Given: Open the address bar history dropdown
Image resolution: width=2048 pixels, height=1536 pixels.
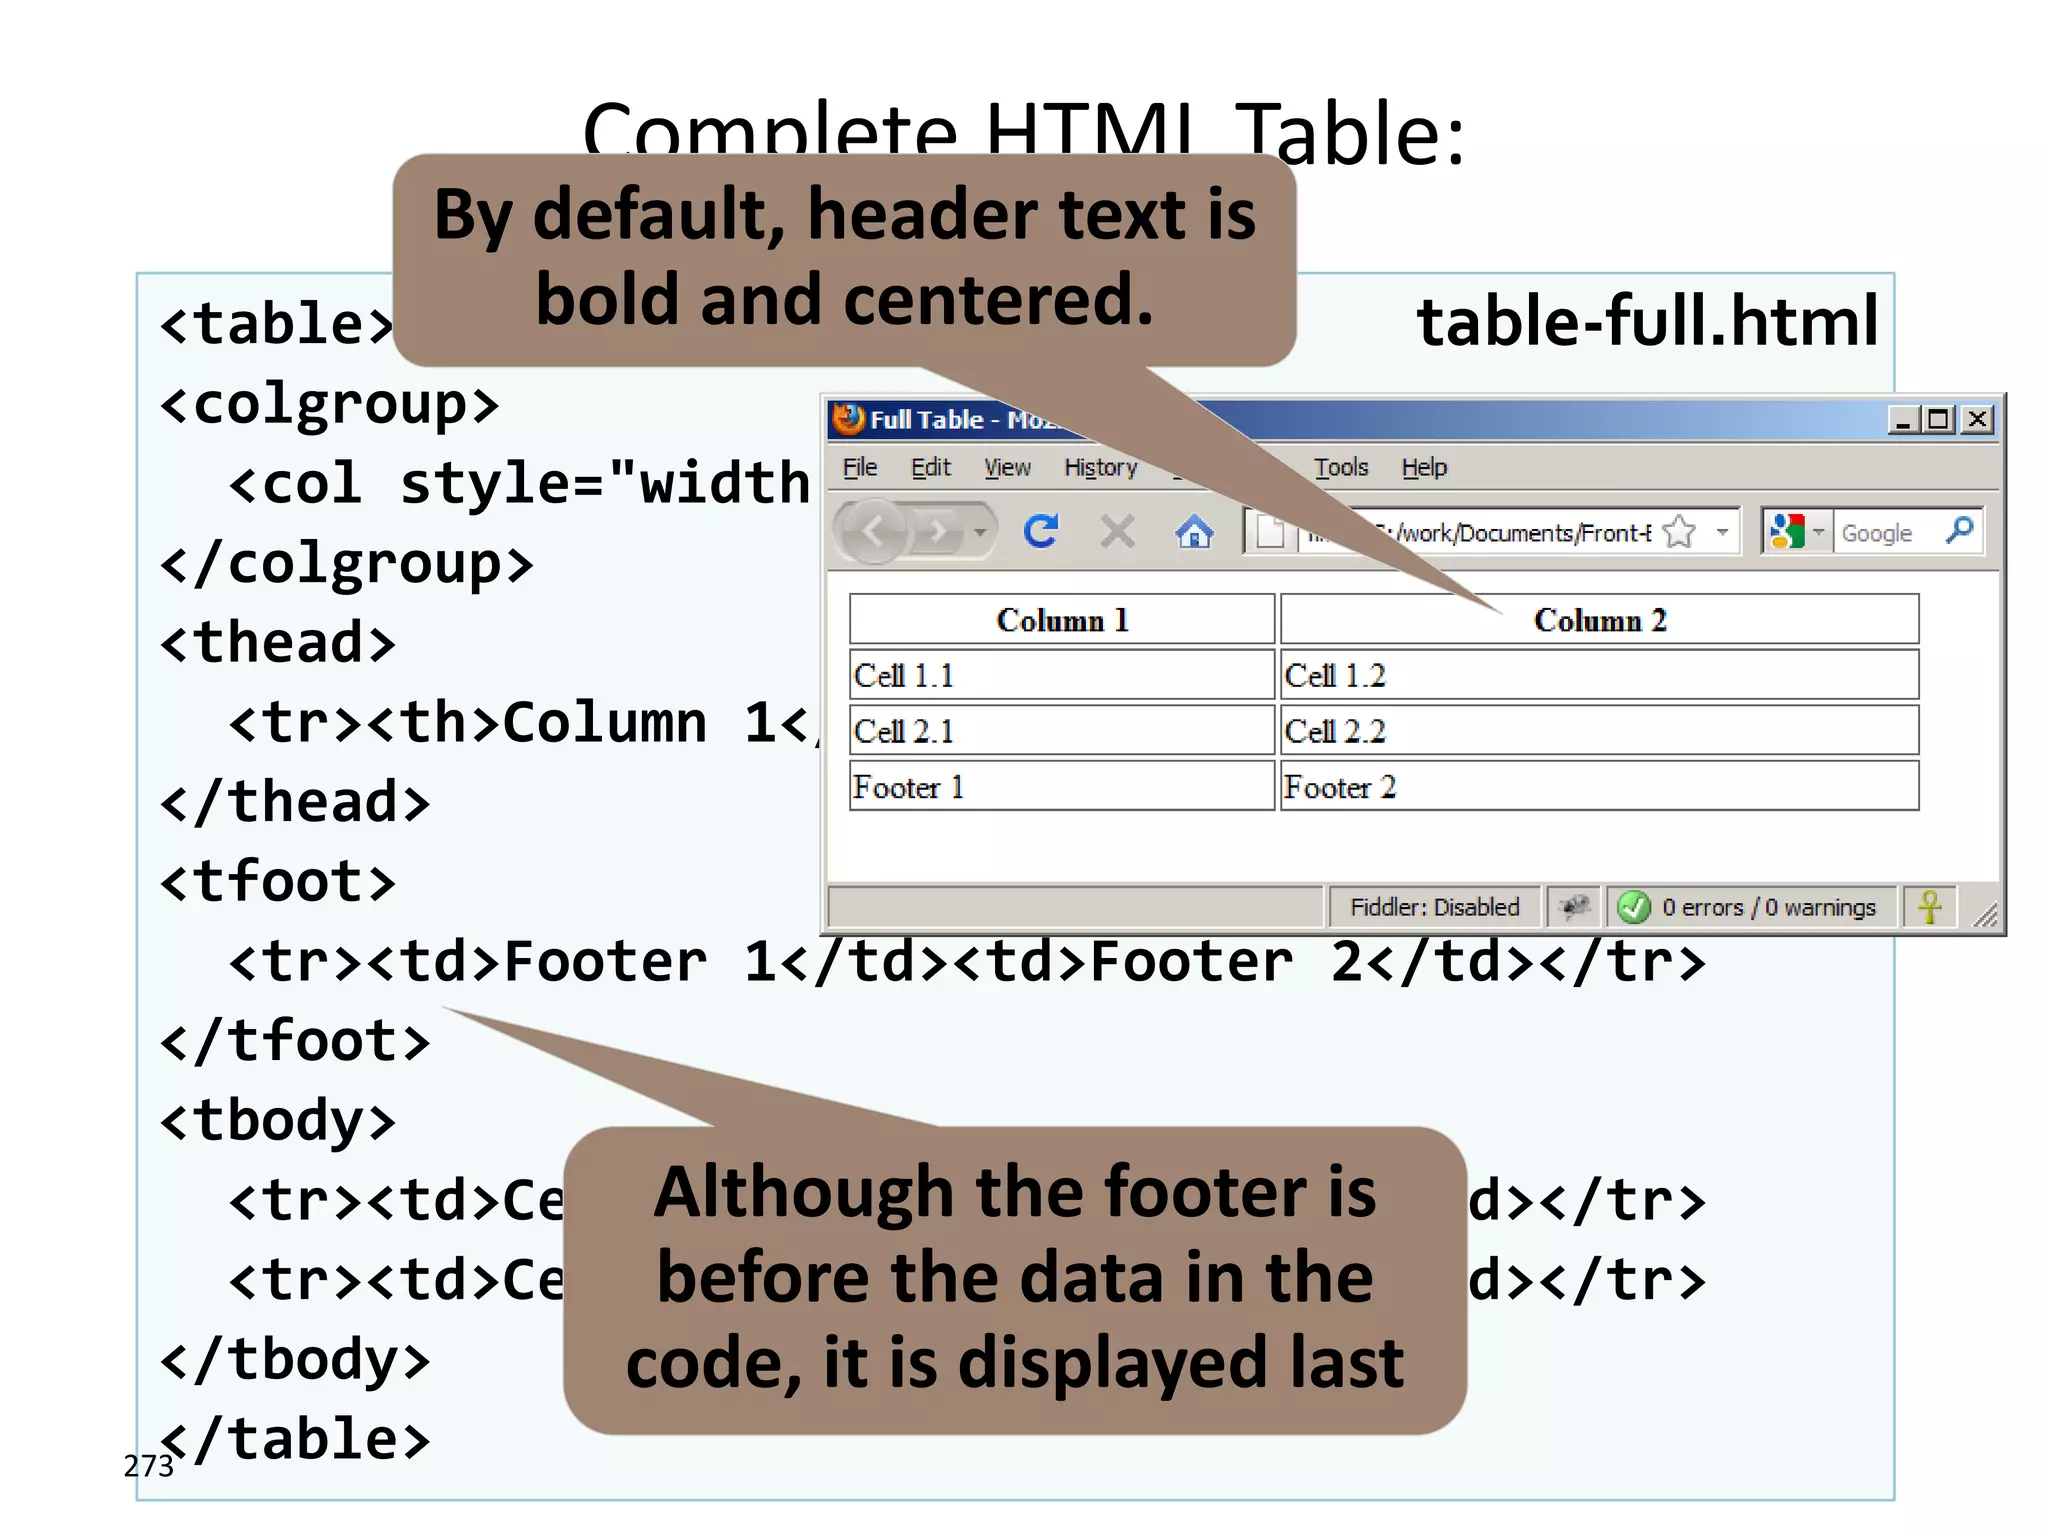Looking at the screenshot, I should coord(1722,532).
